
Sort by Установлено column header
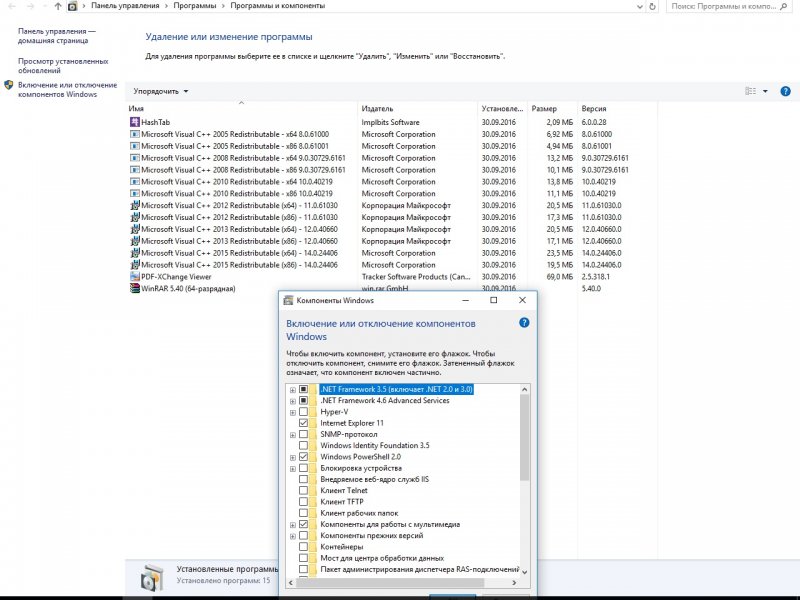coord(503,108)
